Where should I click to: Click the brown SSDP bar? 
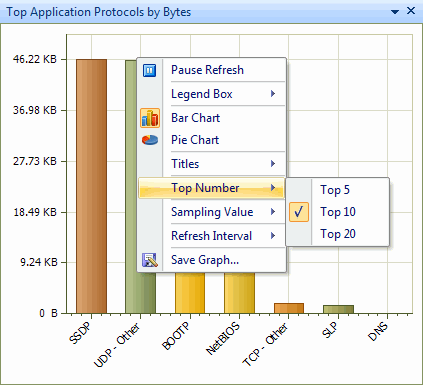[x=91, y=186]
